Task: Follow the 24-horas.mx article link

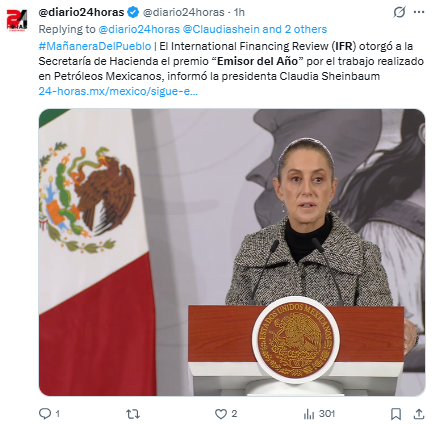Action: (x=118, y=91)
